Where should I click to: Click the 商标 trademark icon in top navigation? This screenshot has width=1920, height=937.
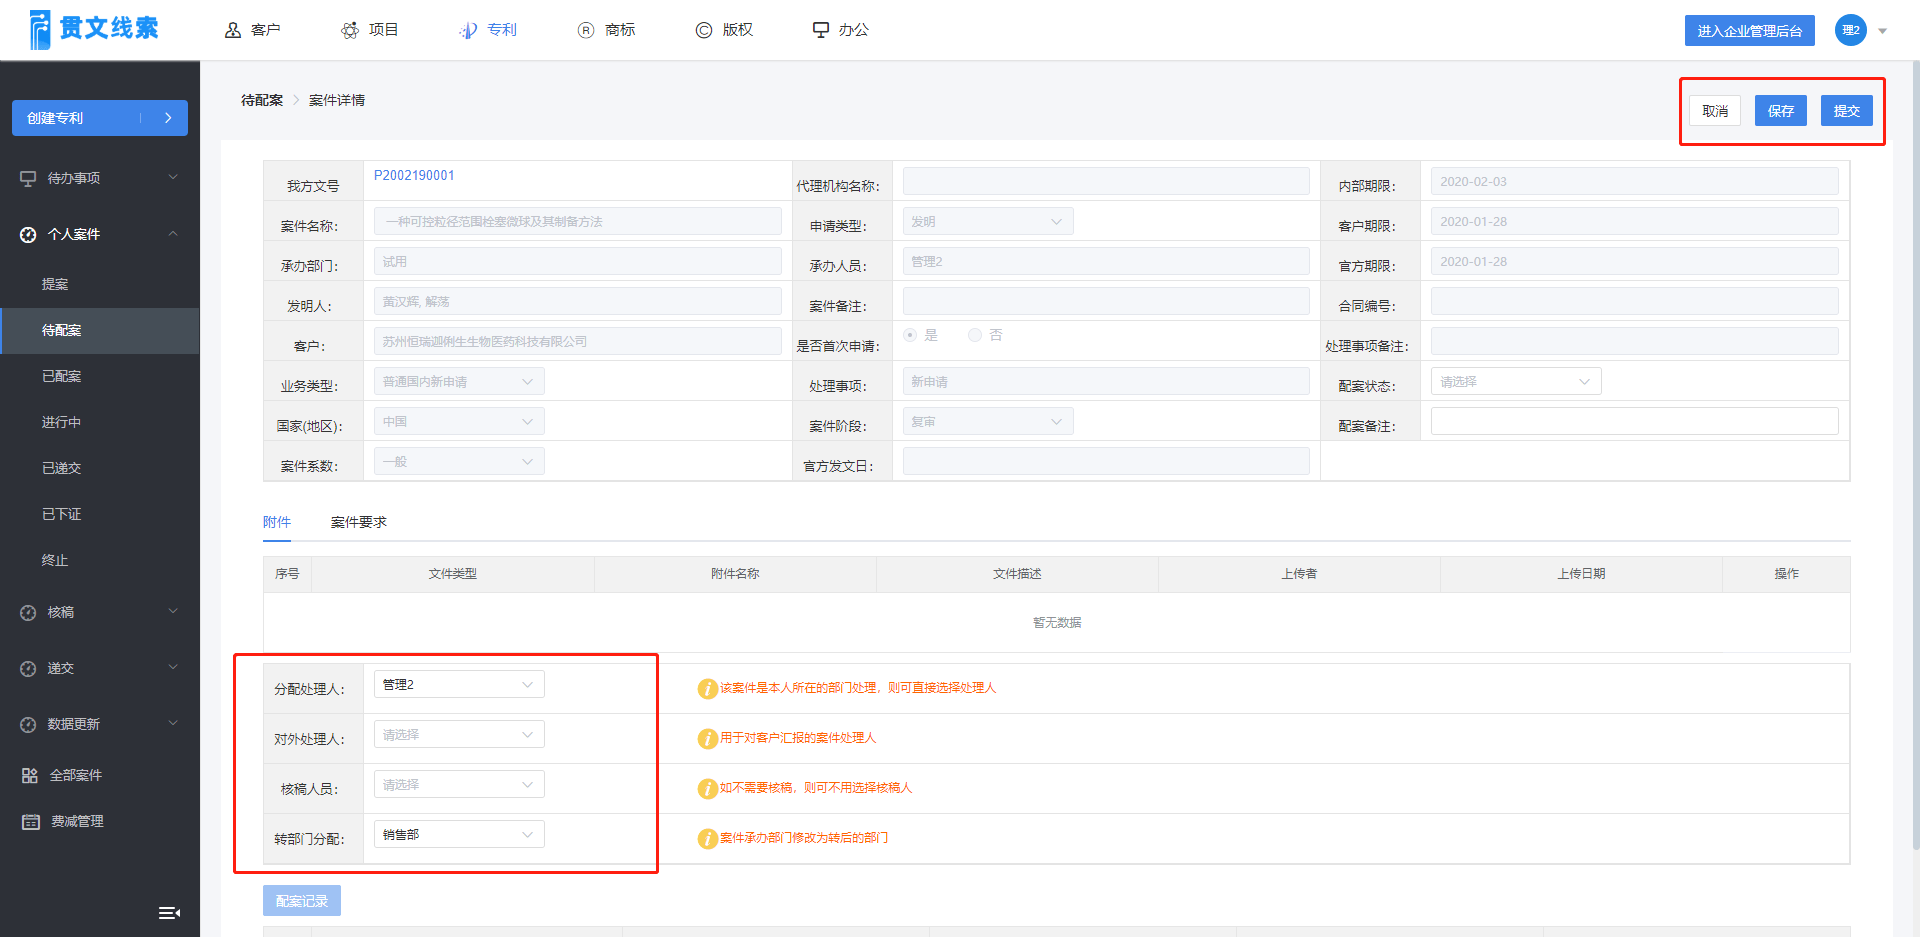click(x=586, y=30)
